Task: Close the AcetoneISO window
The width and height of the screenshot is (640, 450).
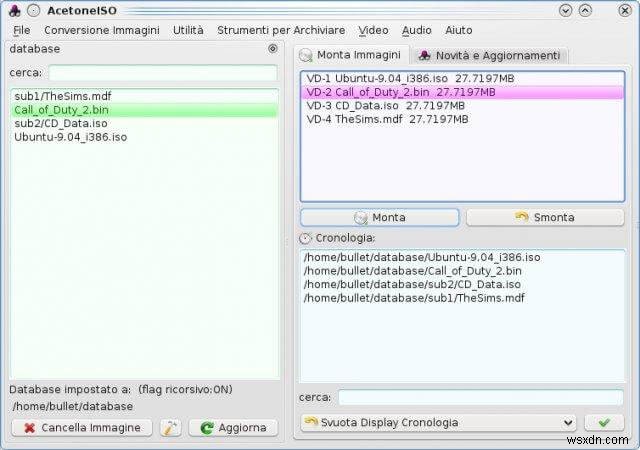Action: 625,10
